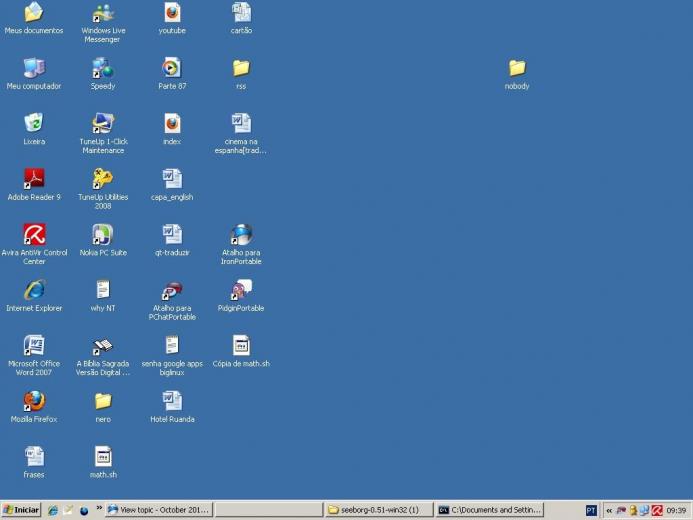Select the cinema na espanha document
Image resolution: width=693 pixels, height=520 pixels.
[x=241, y=123]
